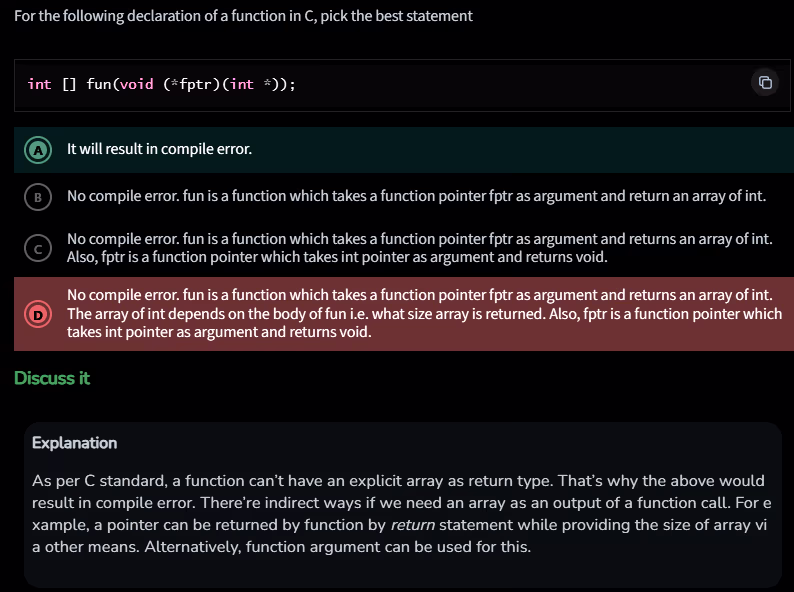Click option B's answer text
This screenshot has height=592, width=794.
coord(416,196)
